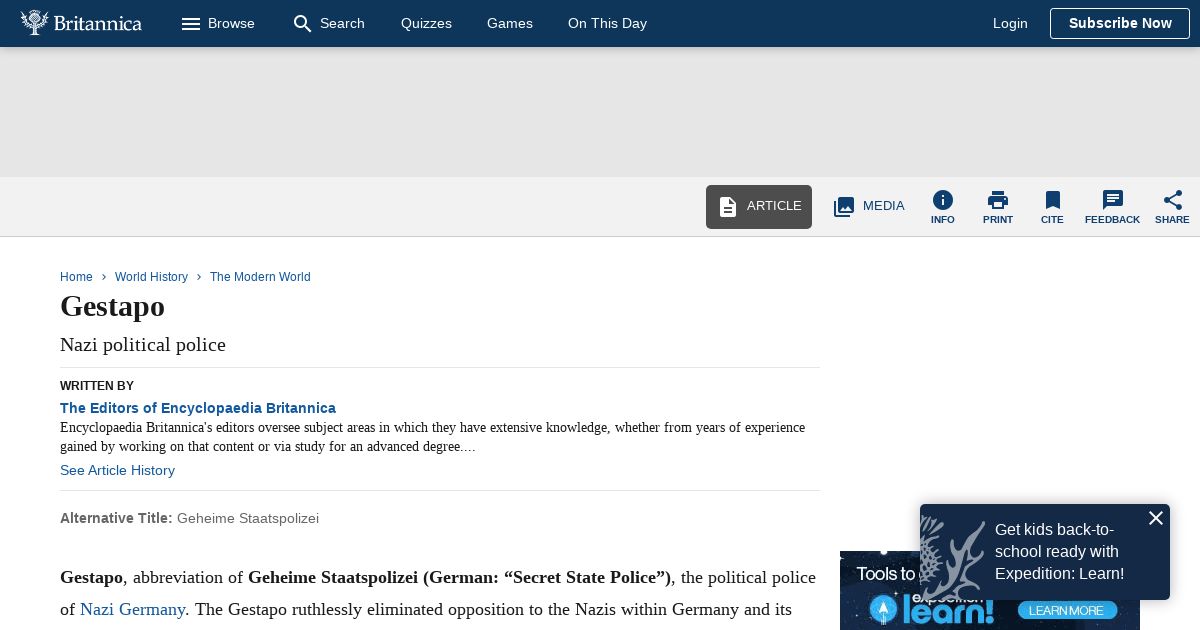This screenshot has width=1200, height=630.
Task: Click the Search magnifier icon
Action: [x=302, y=23]
